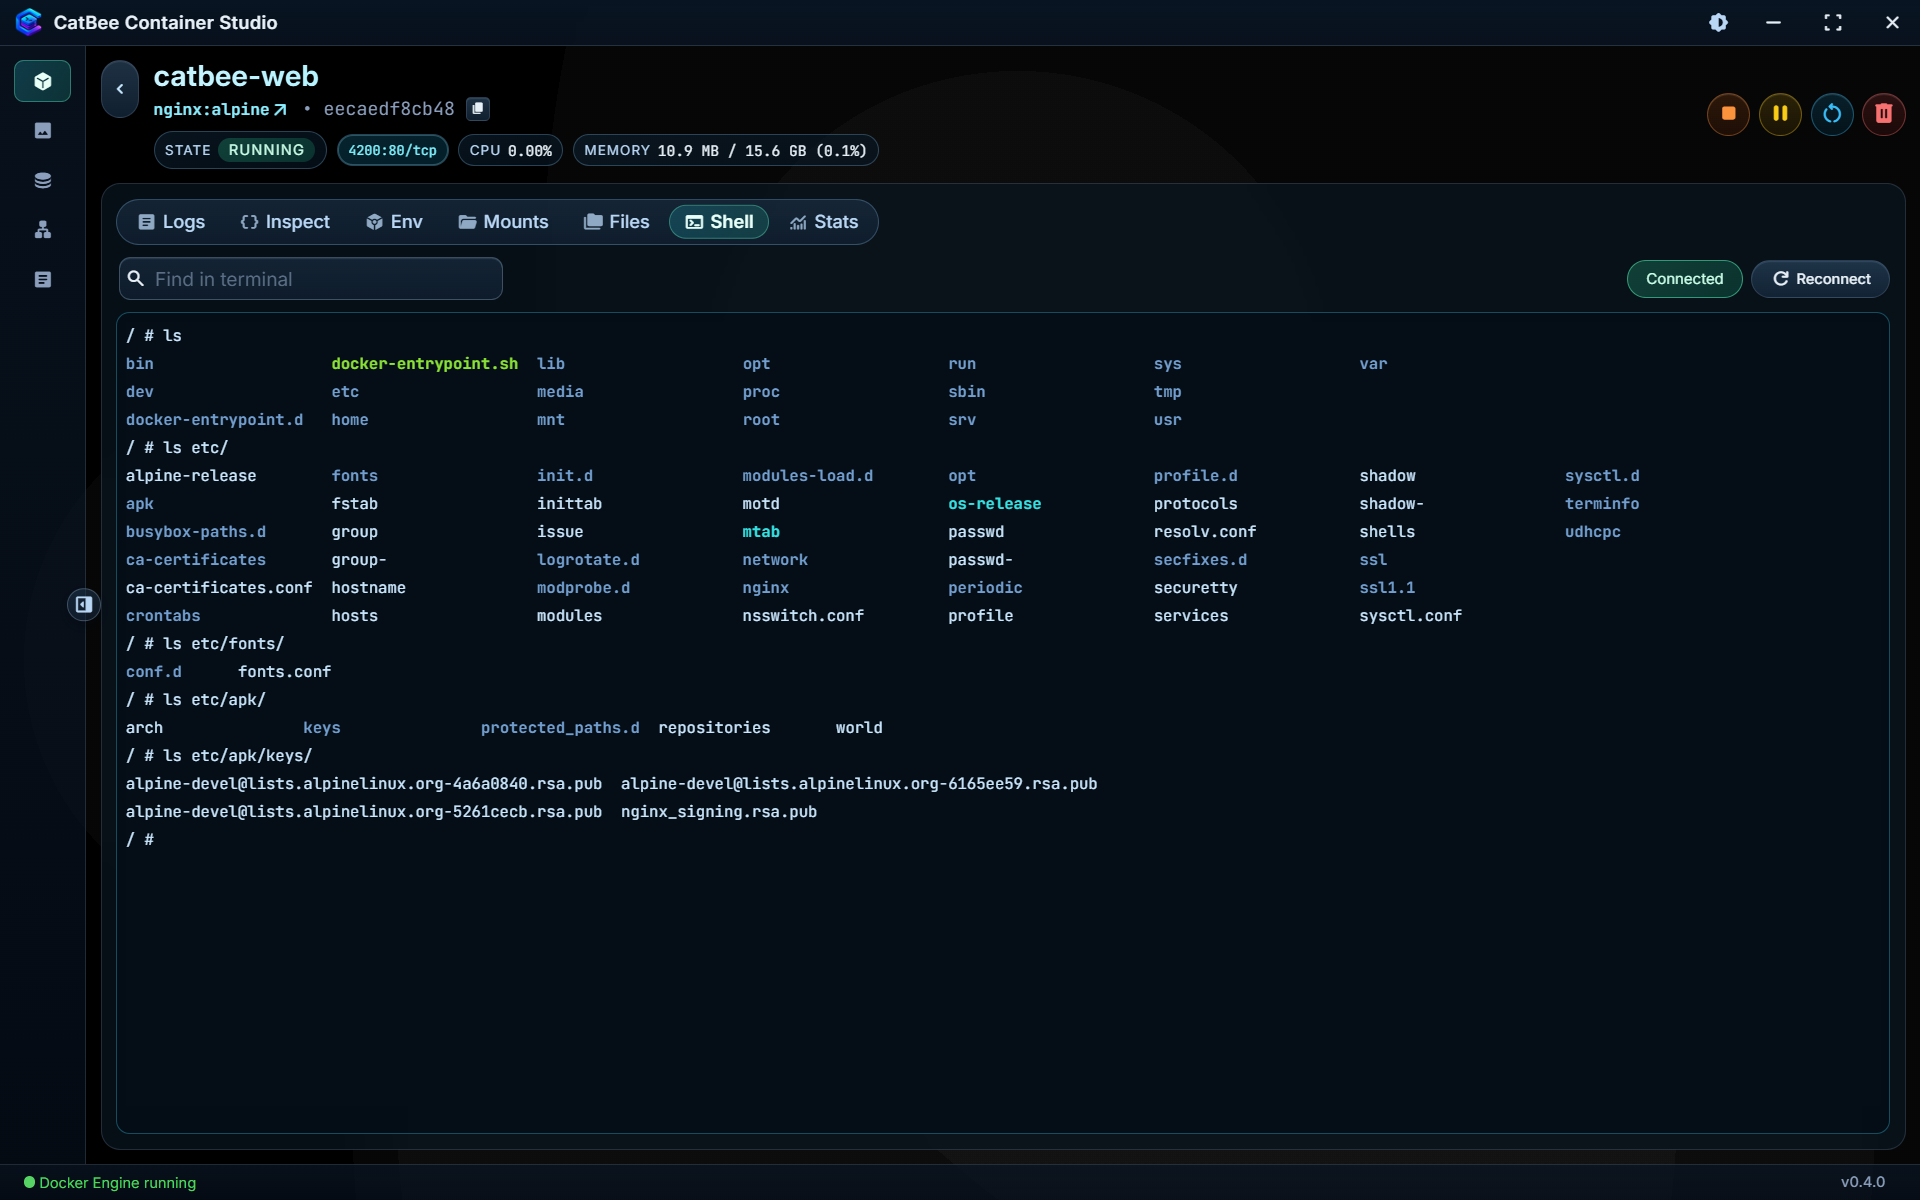
Task: Click the 4200:80/tcp port badge
Action: [x=393, y=151]
